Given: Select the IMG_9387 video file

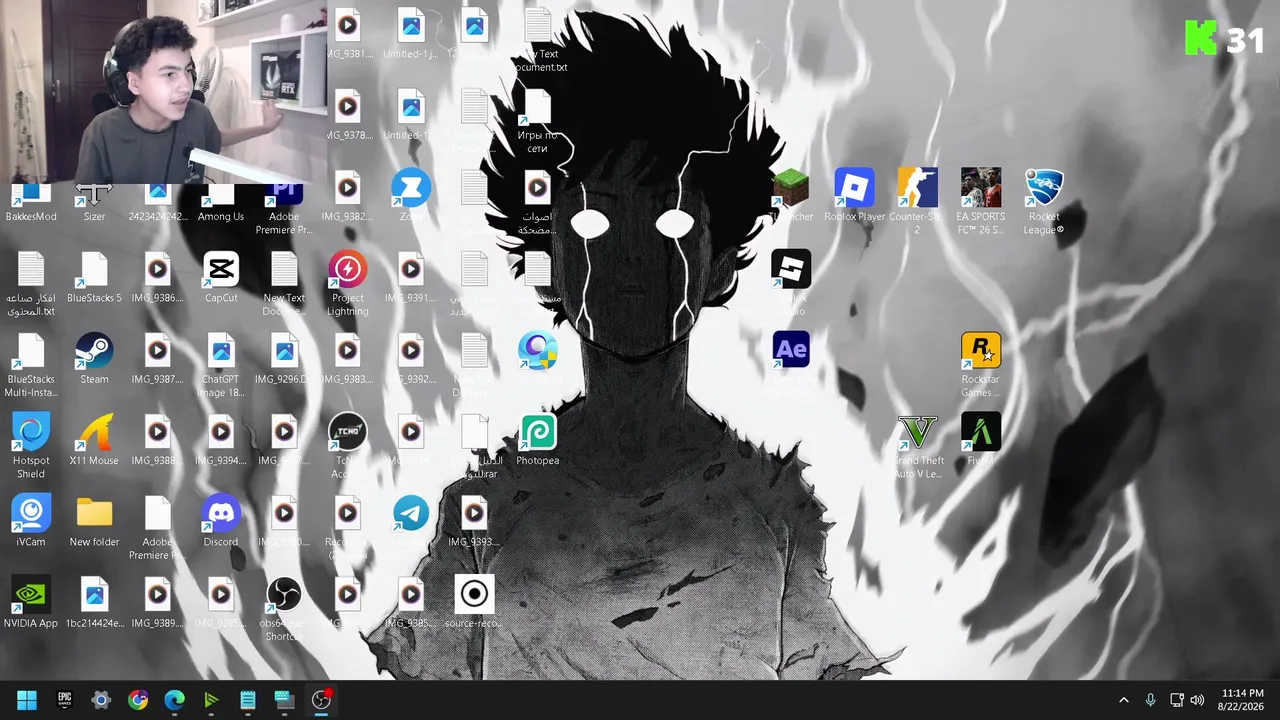Looking at the screenshot, I should point(157,359).
